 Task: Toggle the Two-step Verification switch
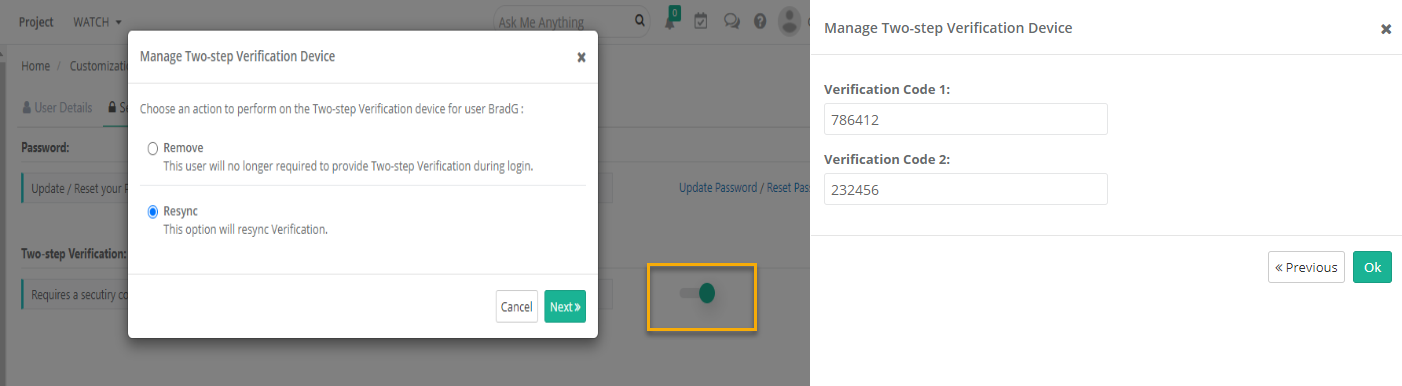pyautogui.click(x=698, y=293)
